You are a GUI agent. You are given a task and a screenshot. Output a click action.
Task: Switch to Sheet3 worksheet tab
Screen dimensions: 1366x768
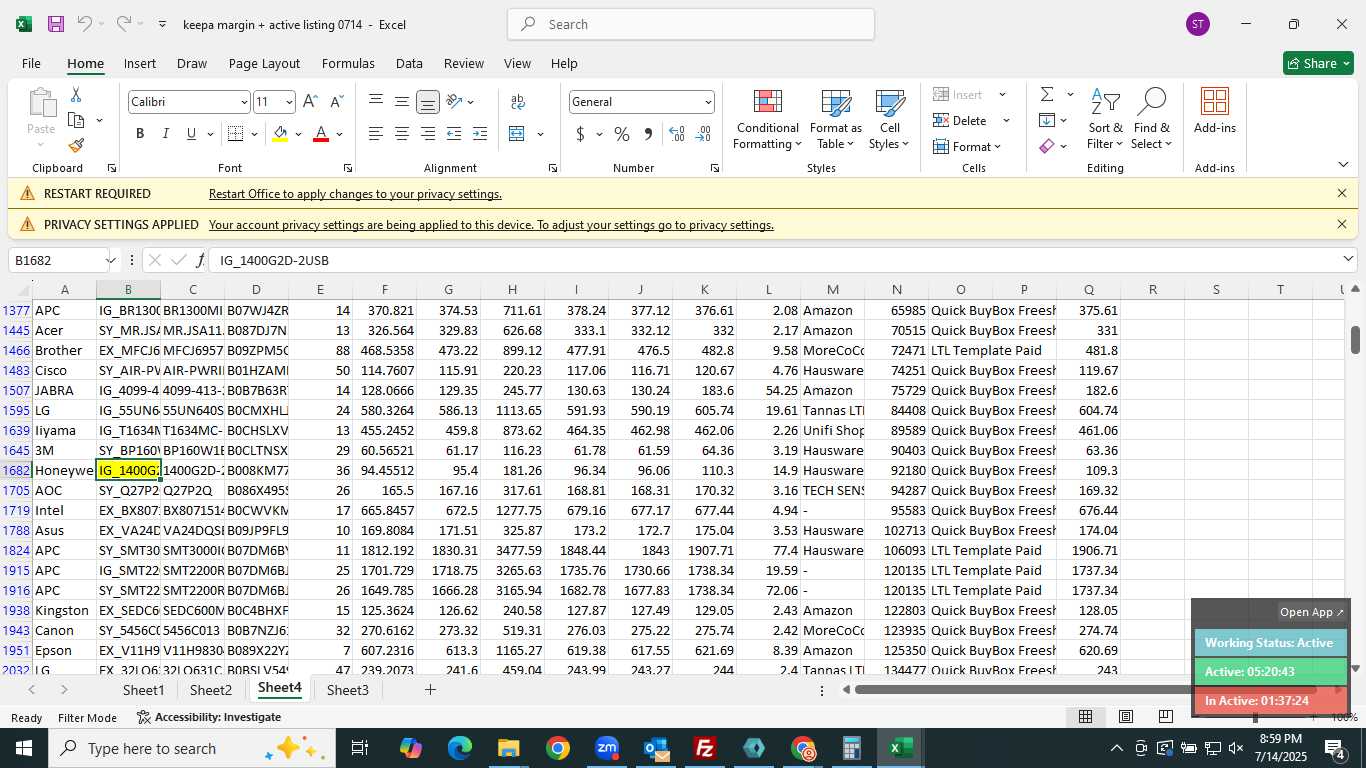(347, 690)
